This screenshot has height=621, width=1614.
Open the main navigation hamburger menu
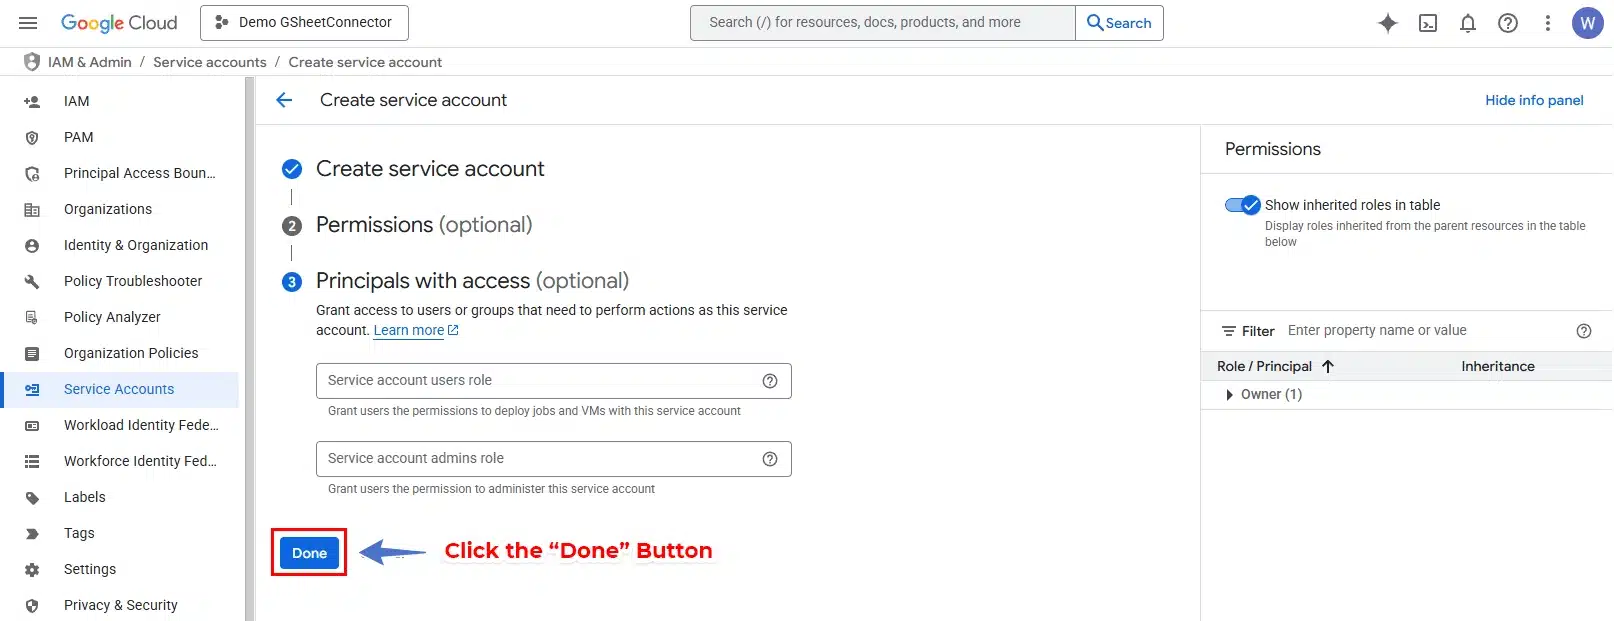pos(28,23)
